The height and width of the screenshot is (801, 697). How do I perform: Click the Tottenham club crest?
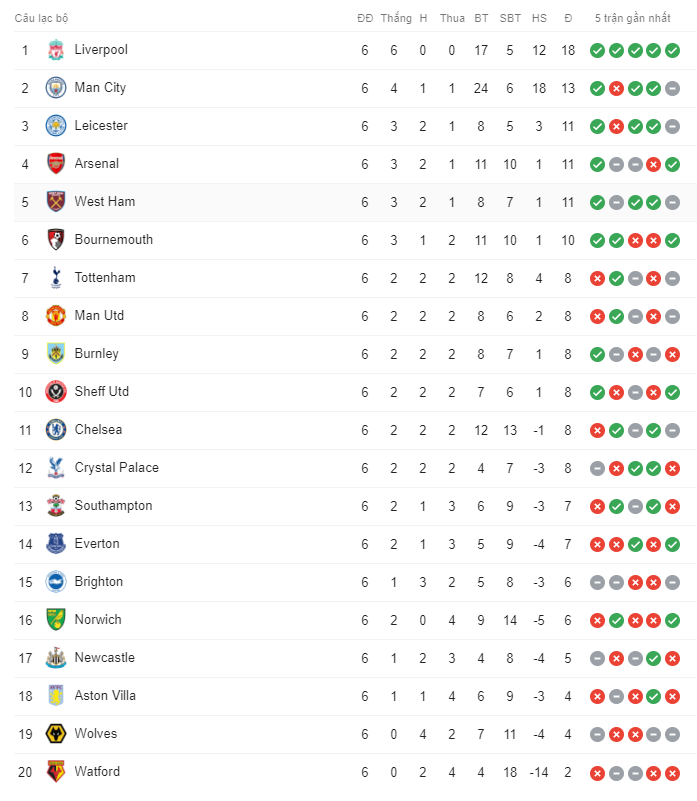56,278
